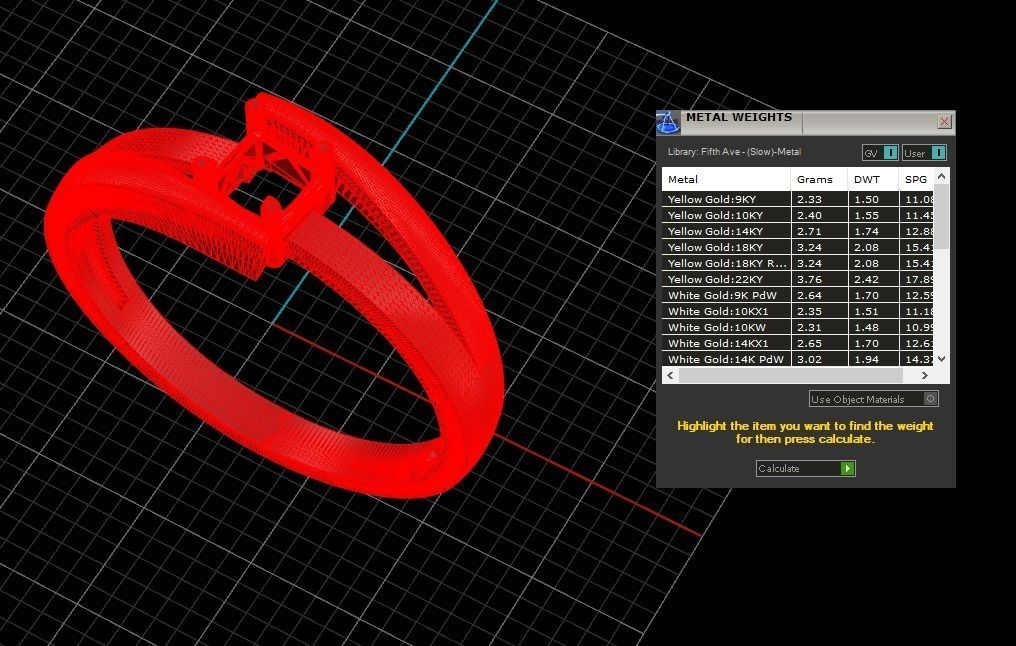Click the metal list scroll-down arrow
Screen dimensions: 1016x646
coord(941,359)
